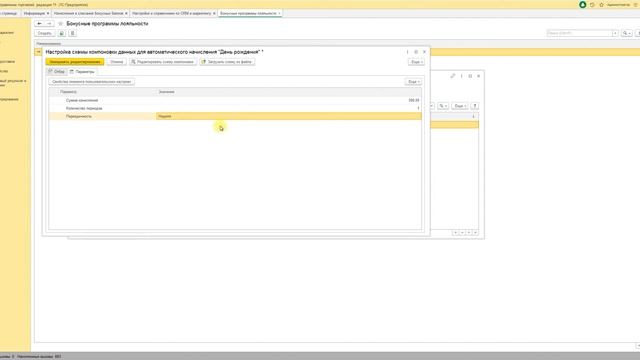Close the Информация tab
The image size is (640, 360).
[x=48, y=13]
